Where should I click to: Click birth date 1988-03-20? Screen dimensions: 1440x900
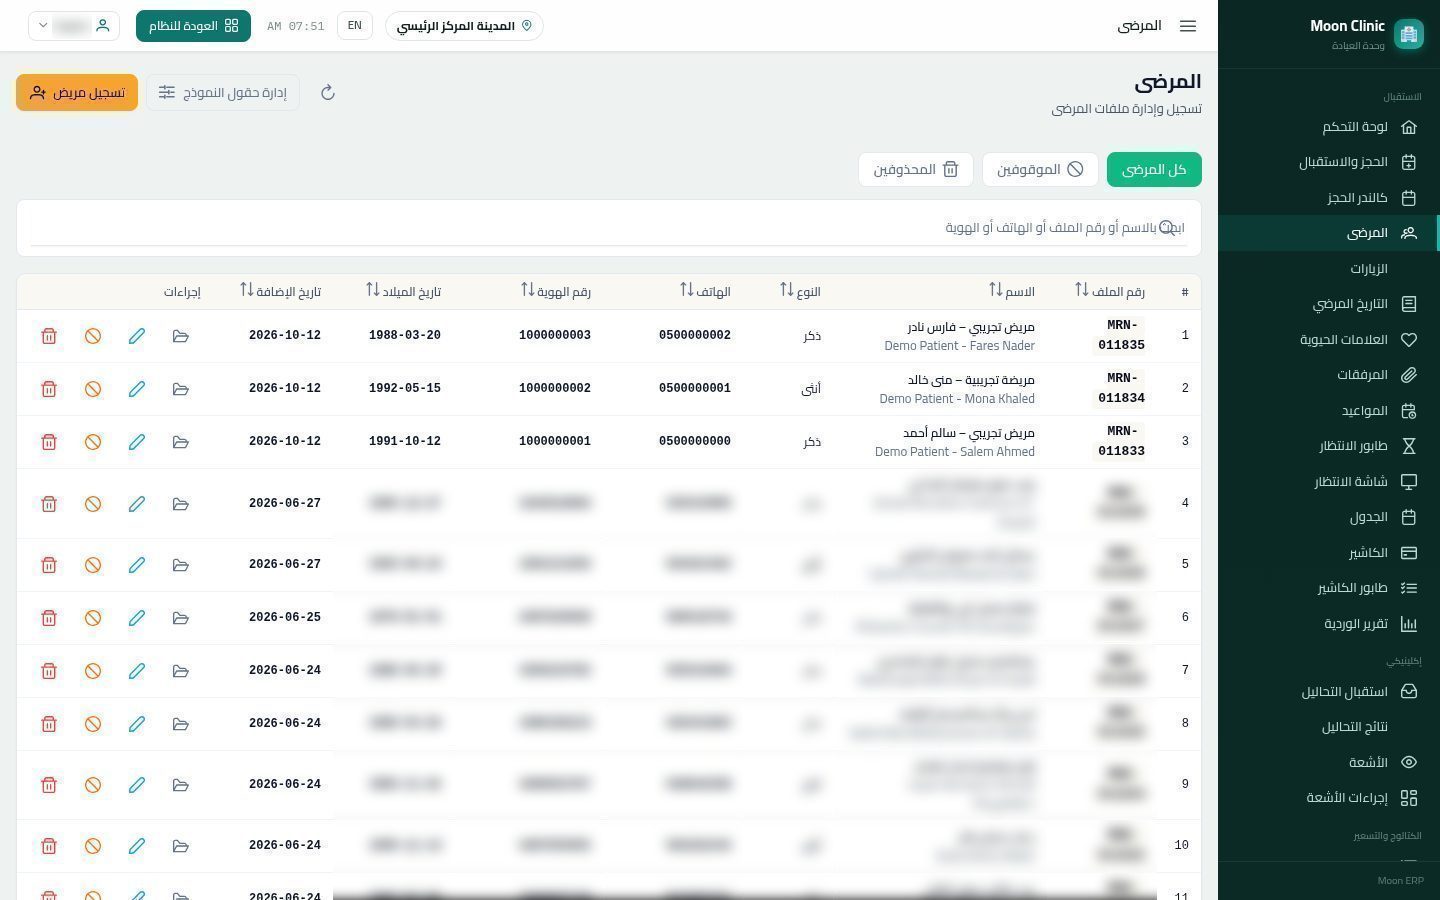[405, 336]
